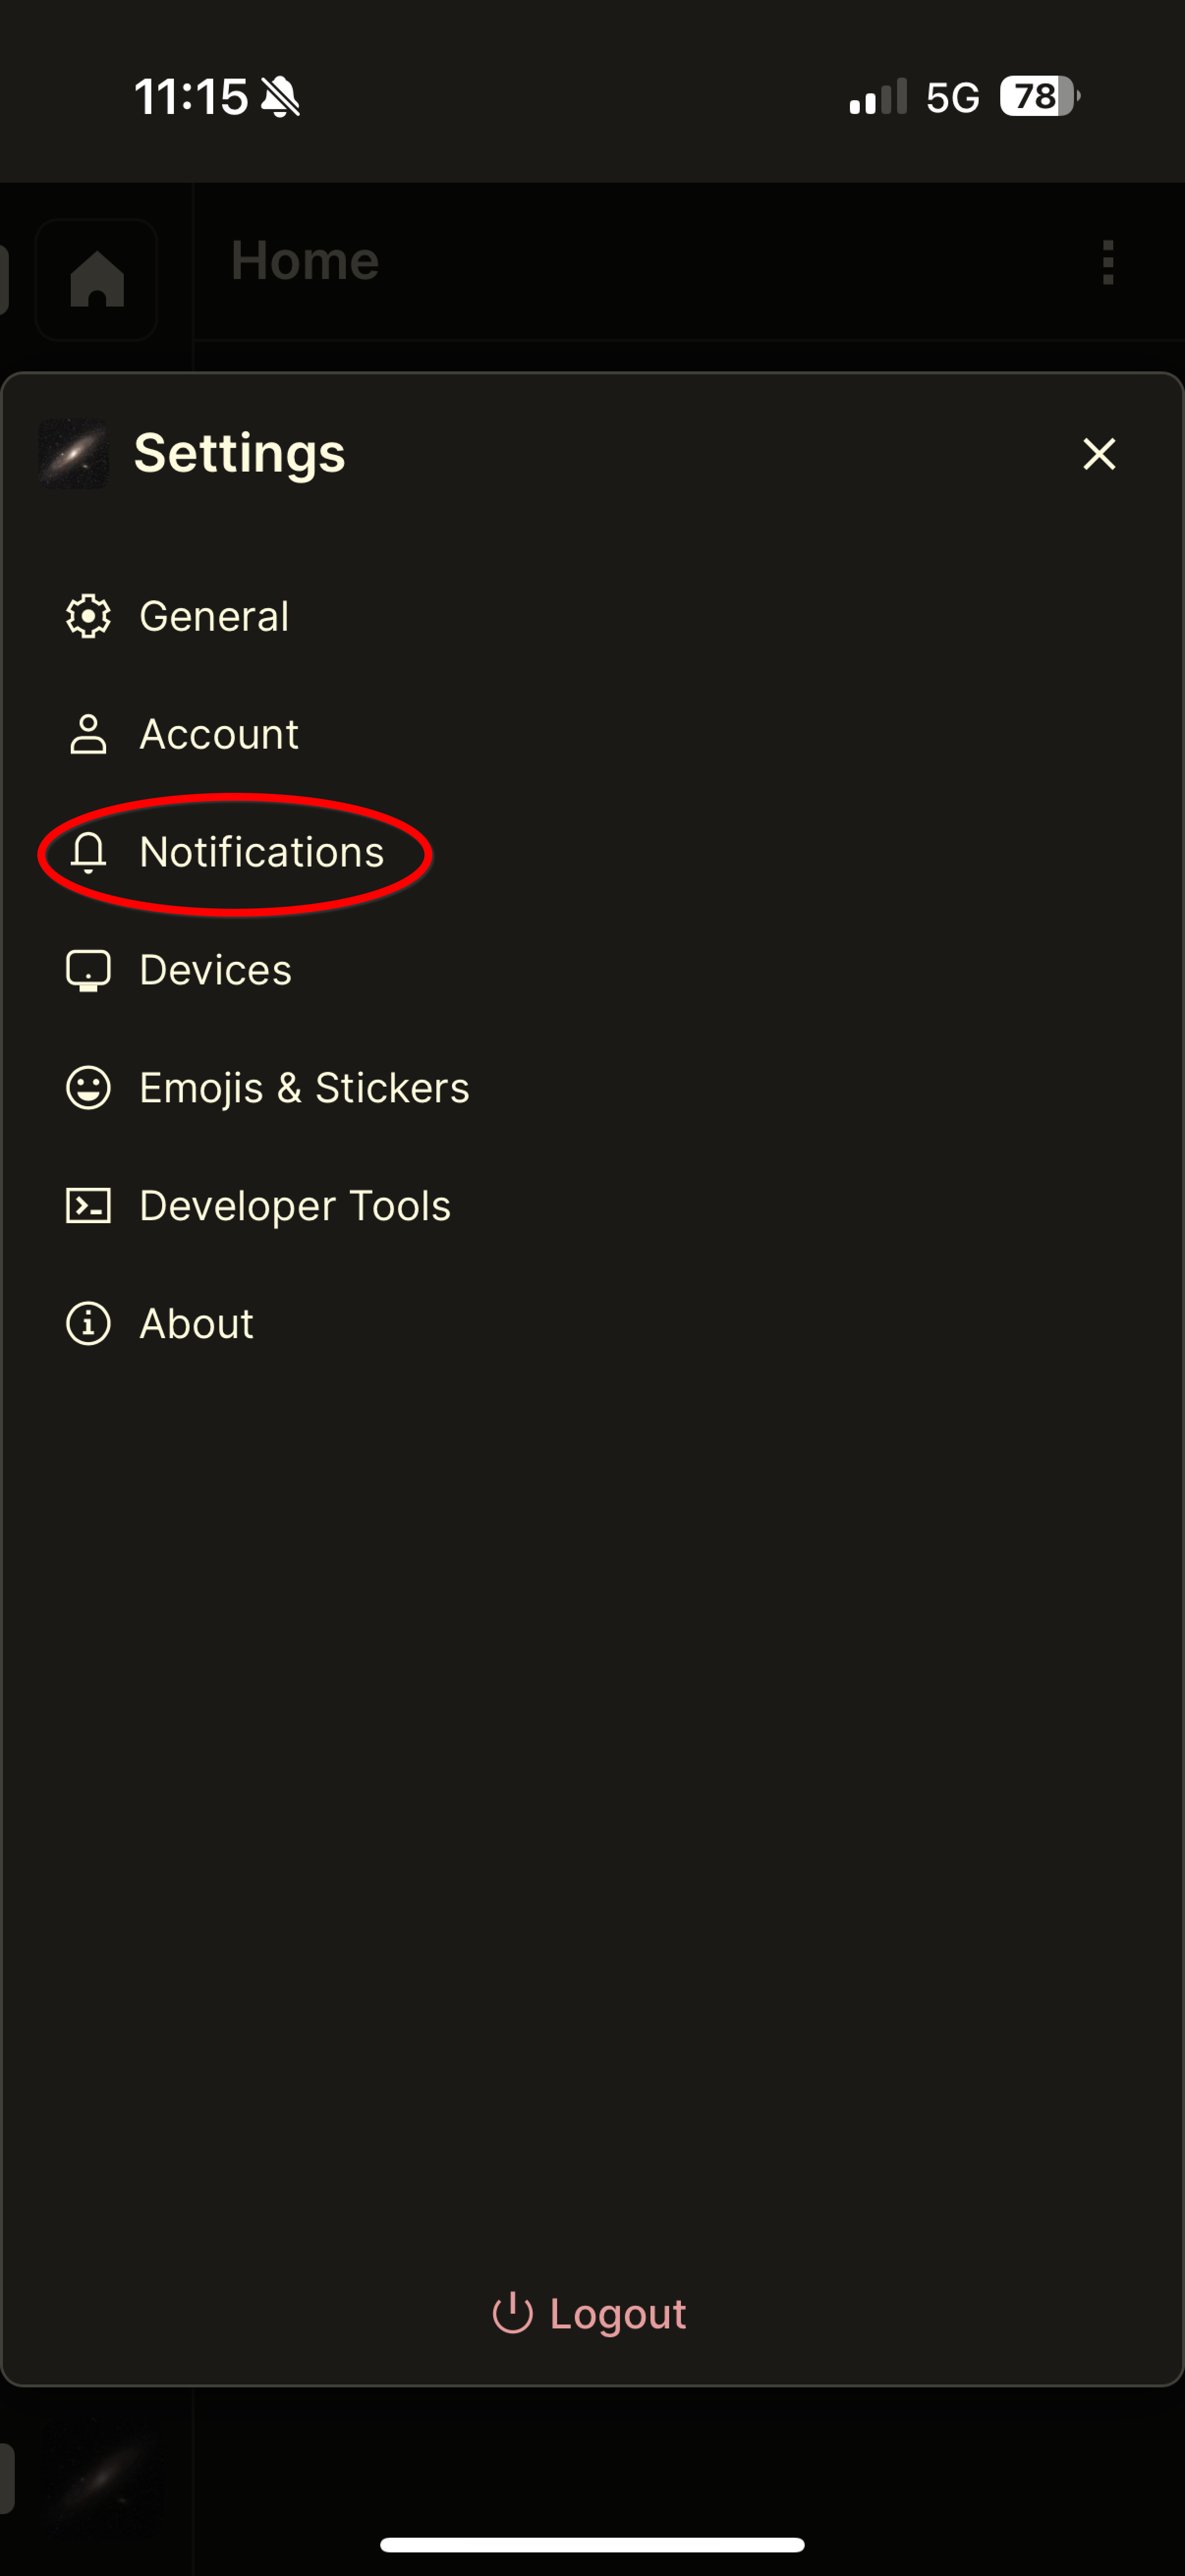The image size is (1185, 2576).
Task: Click the Developer Tools terminal icon
Action: [x=88, y=1206]
